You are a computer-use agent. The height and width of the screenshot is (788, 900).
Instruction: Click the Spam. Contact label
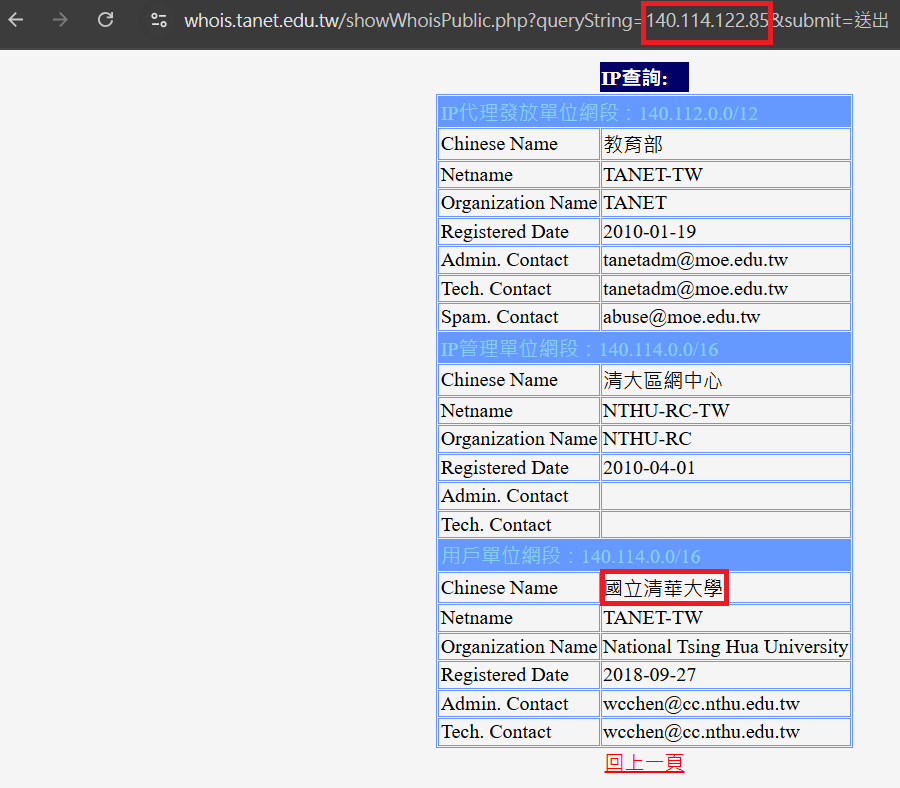pyautogui.click(x=499, y=317)
